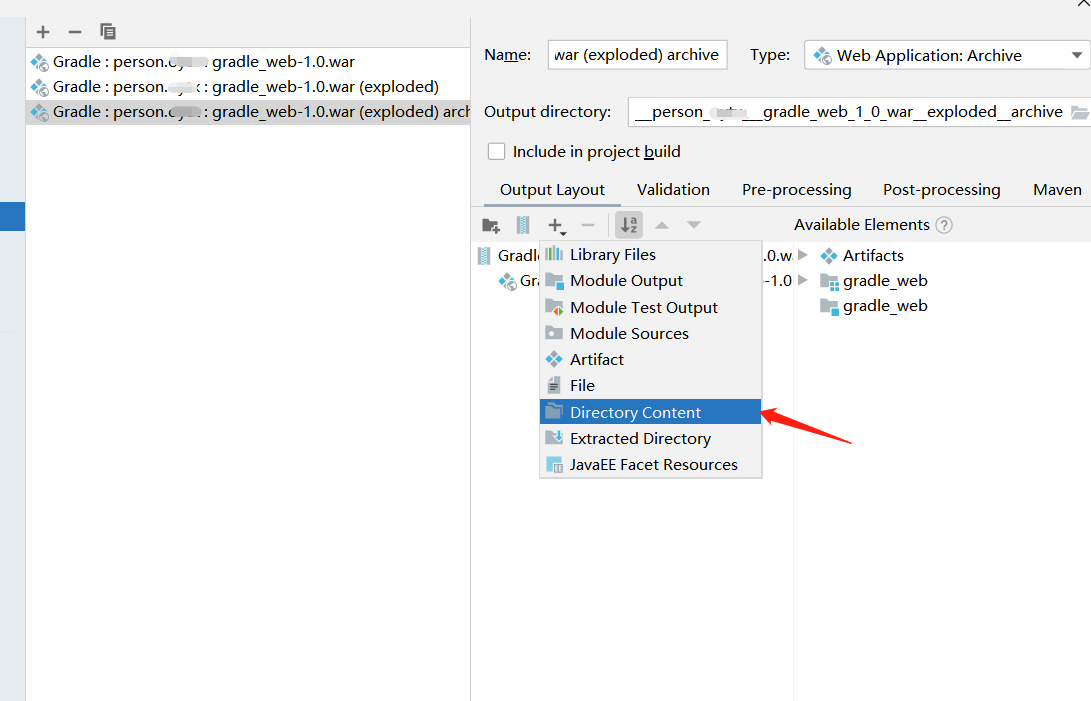Image resolution: width=1091 pixels, height=701 pixels.
Task: Click JavaEE Facet Resources icon
Action: (555, 465)
